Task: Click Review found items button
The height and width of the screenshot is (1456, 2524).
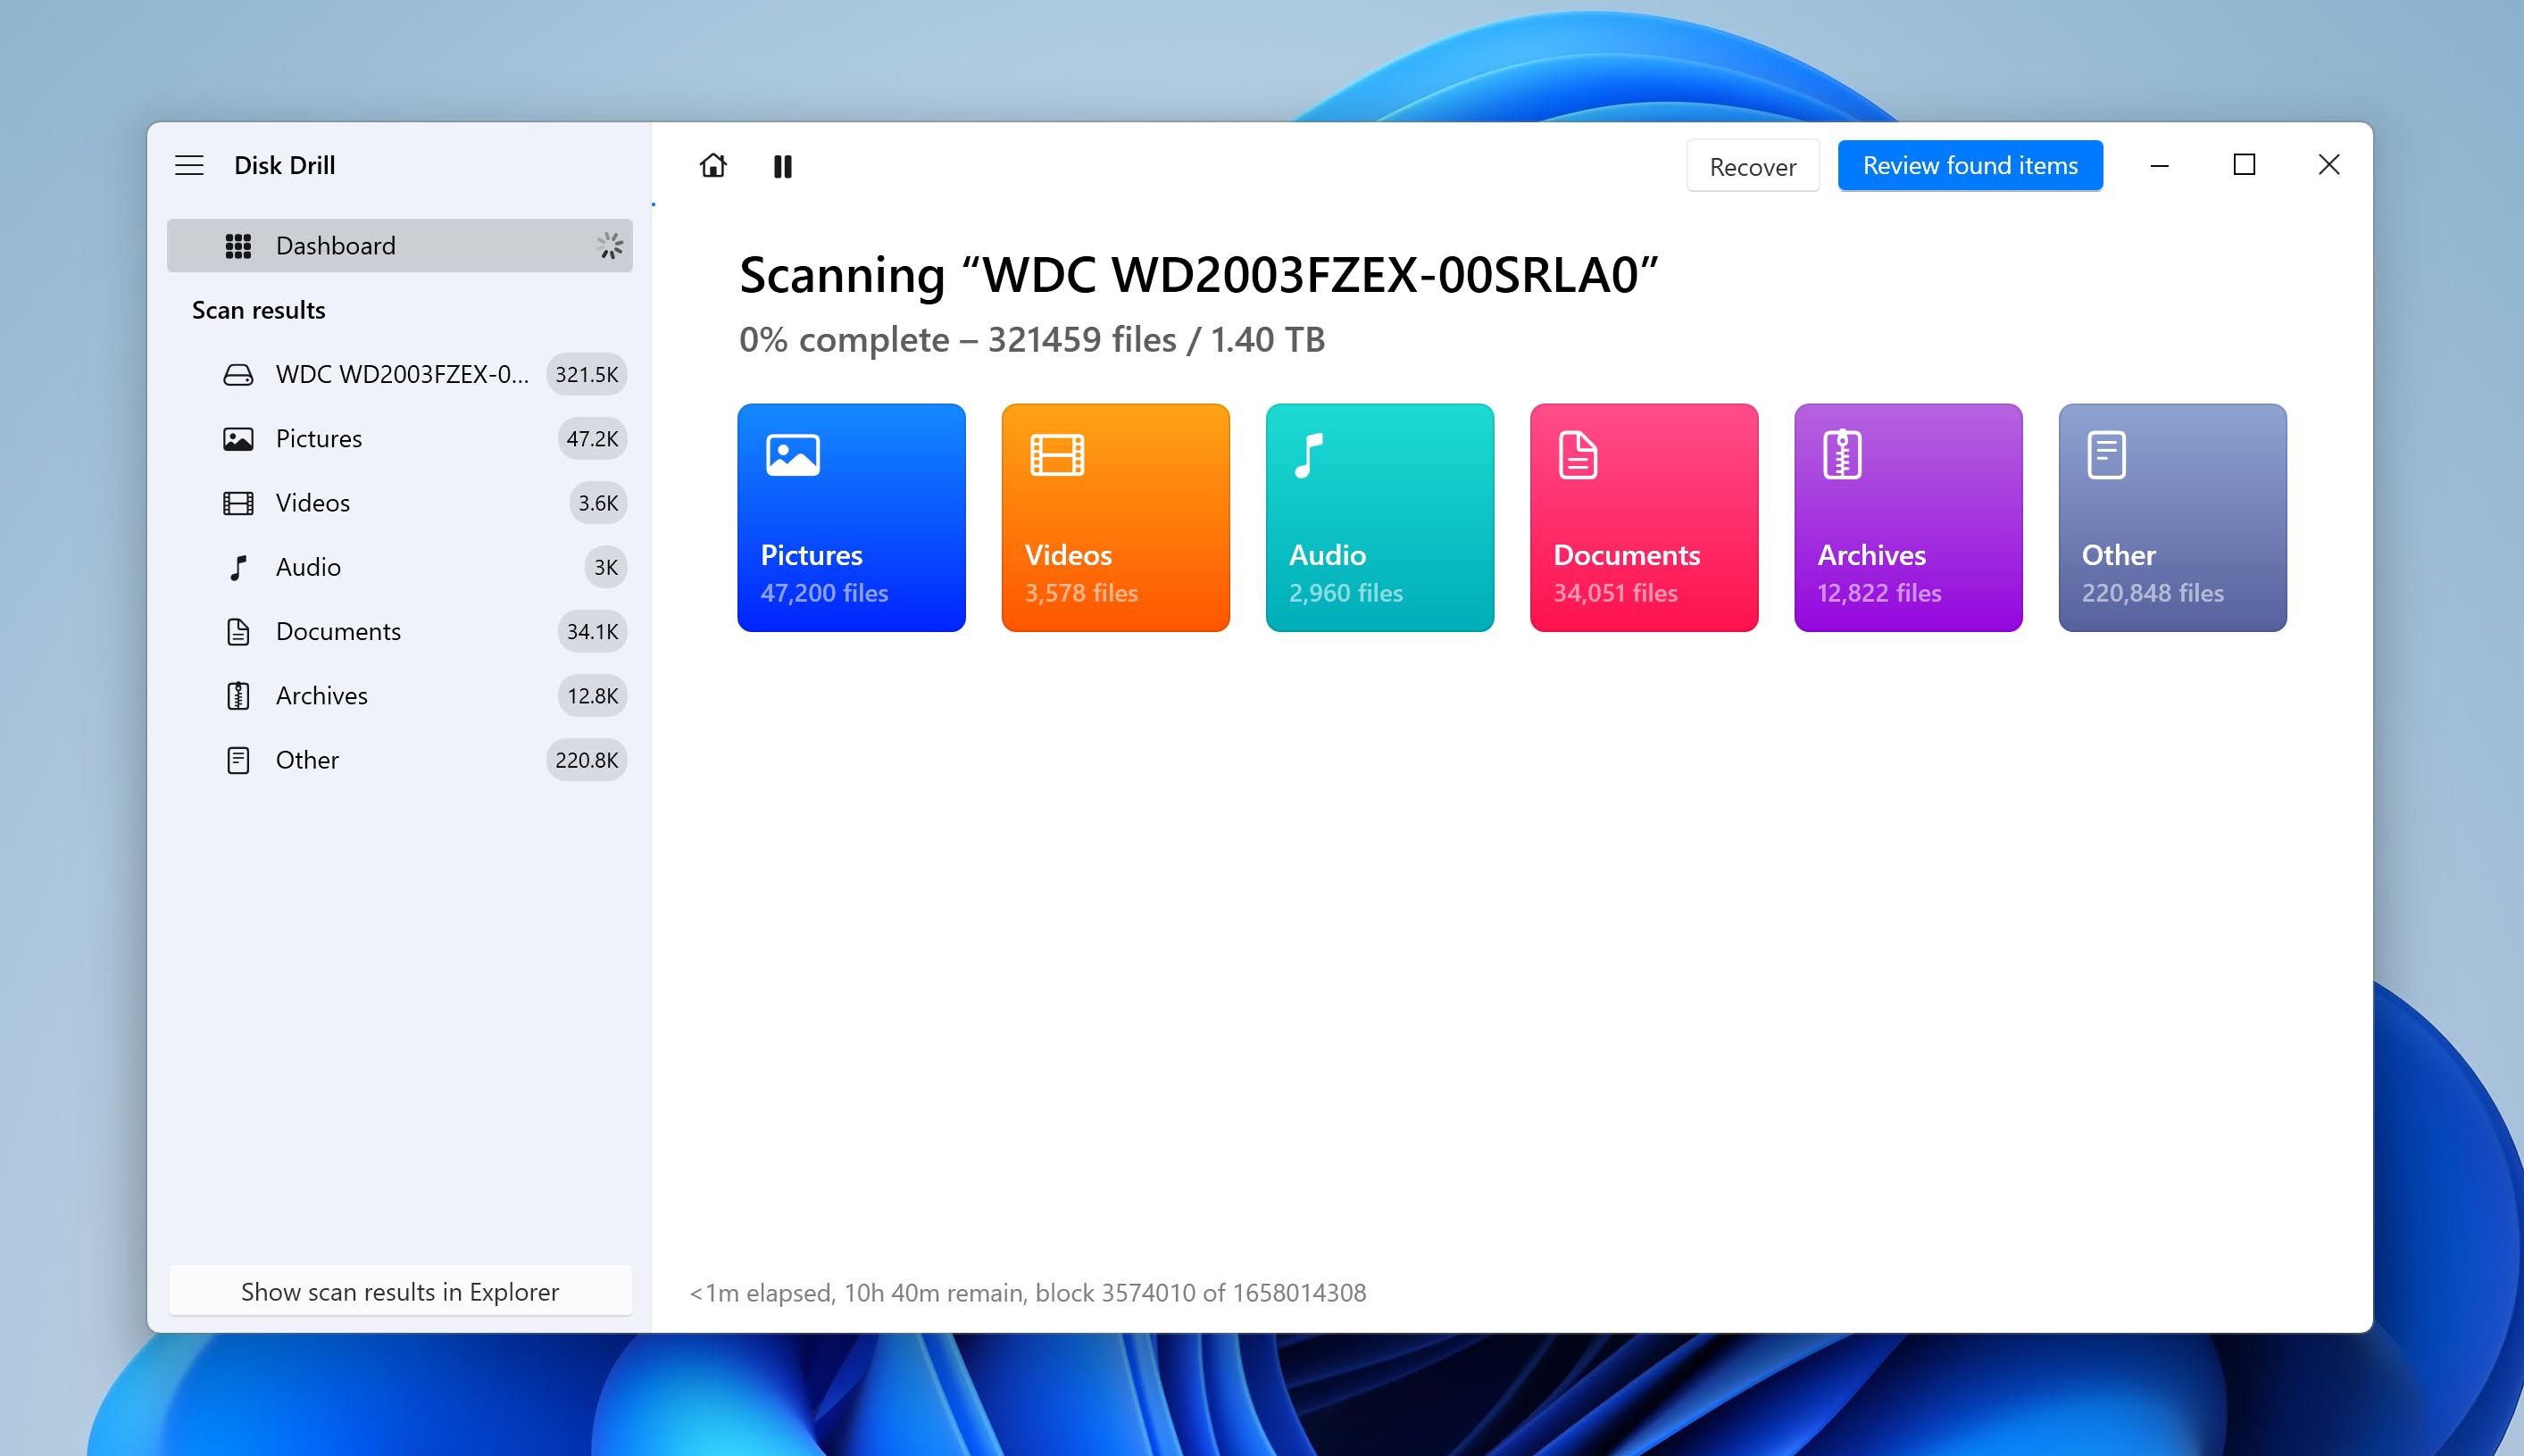Action: (1971, 164)
